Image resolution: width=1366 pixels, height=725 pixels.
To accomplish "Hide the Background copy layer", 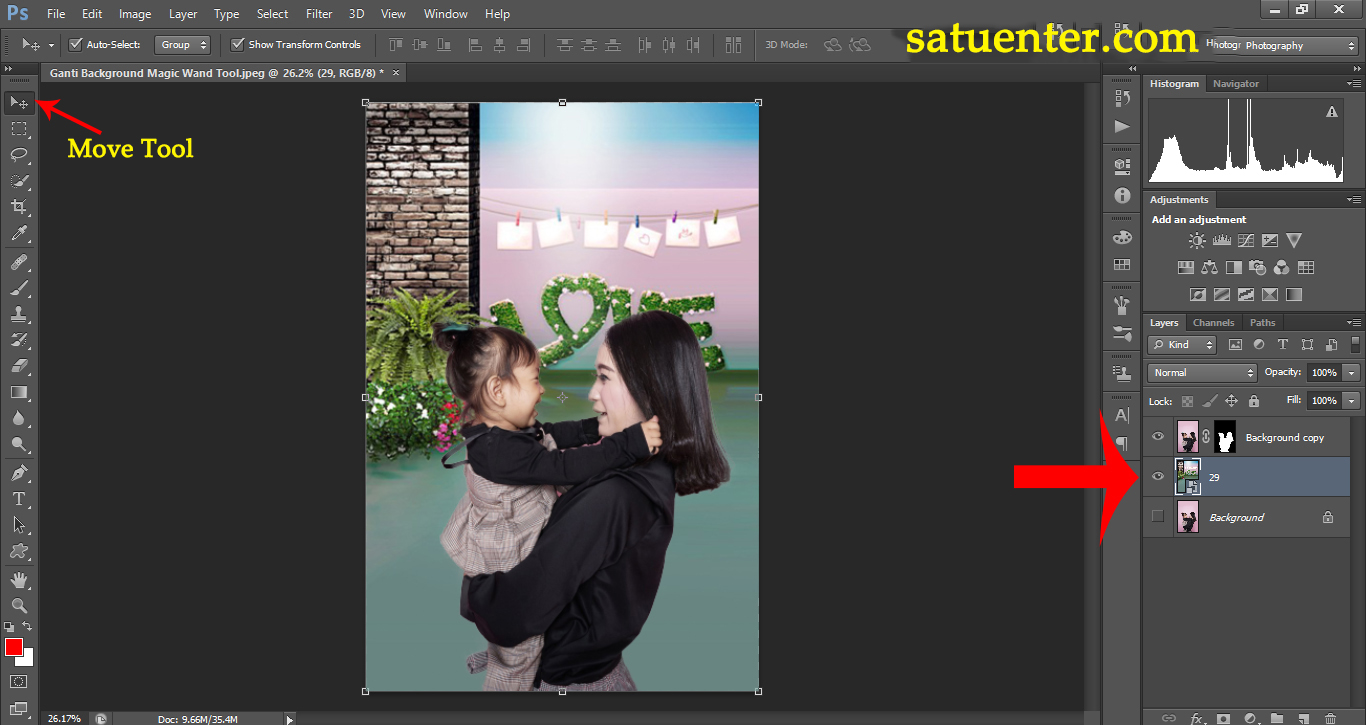I will coord(1158,437).
